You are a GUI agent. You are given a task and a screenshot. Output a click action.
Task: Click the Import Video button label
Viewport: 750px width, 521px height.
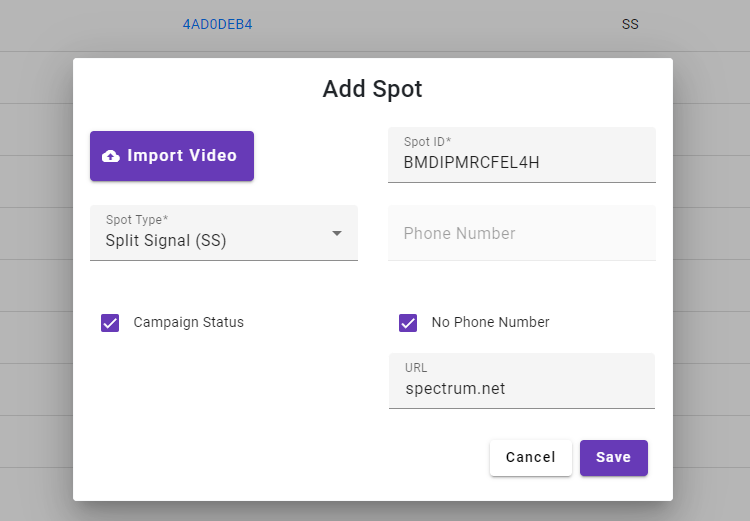[182, 155]
